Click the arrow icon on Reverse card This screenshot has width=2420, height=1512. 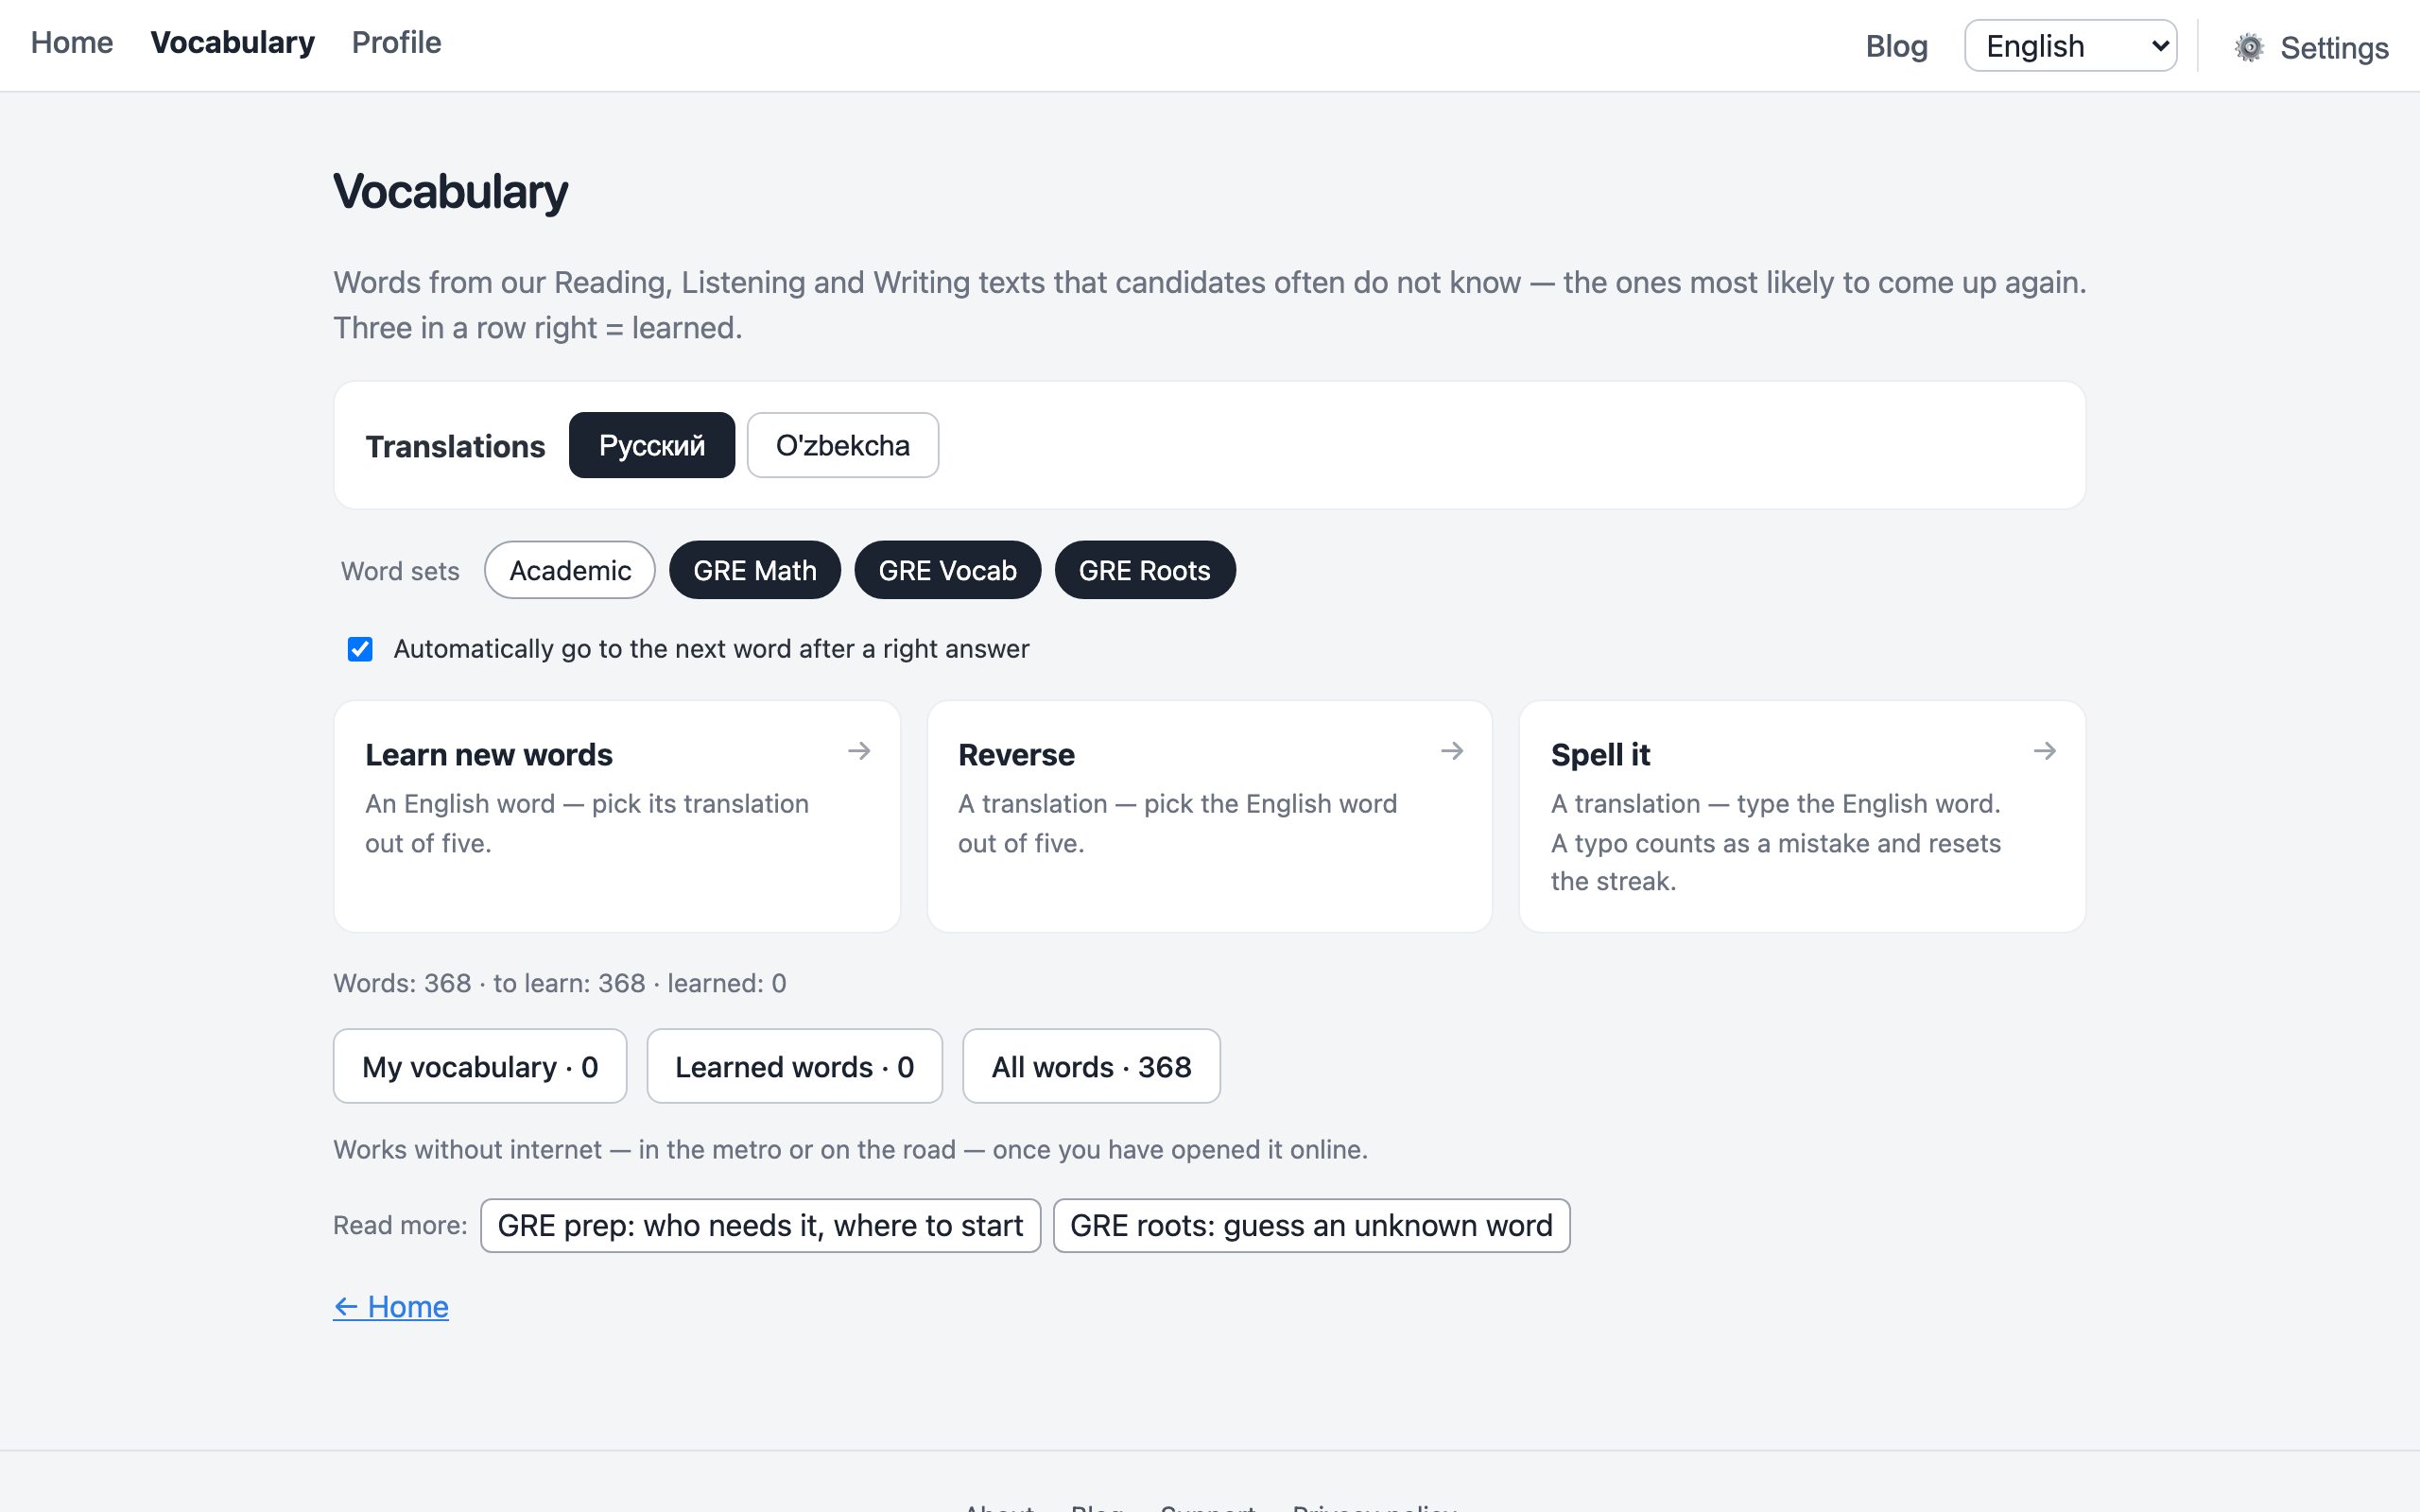coord(1452,751)
